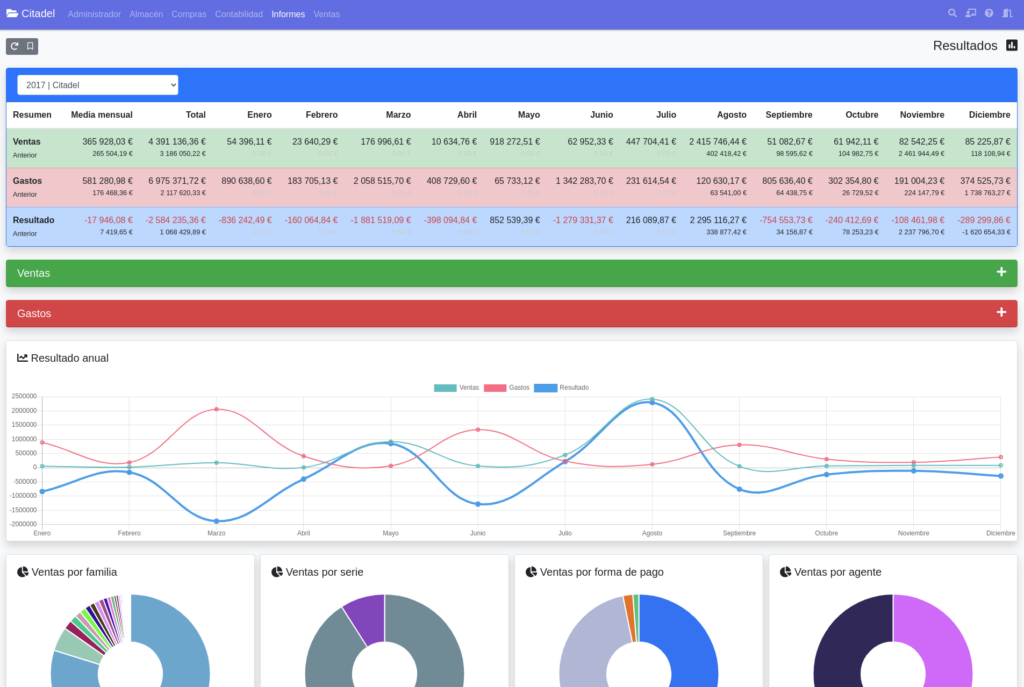
Task: Open the Contabilidad menu
Action: point(239,14)
